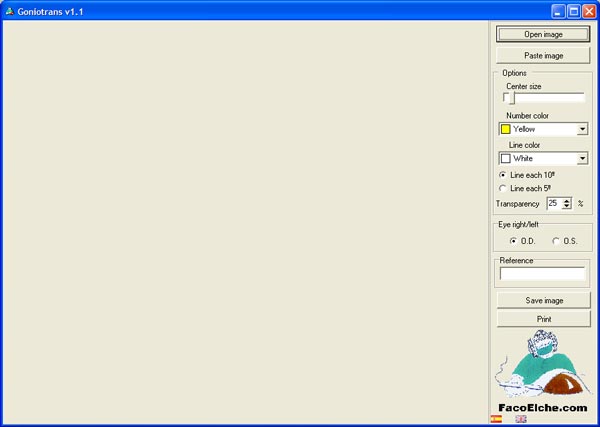Click the Paste image button

(543, 56)
